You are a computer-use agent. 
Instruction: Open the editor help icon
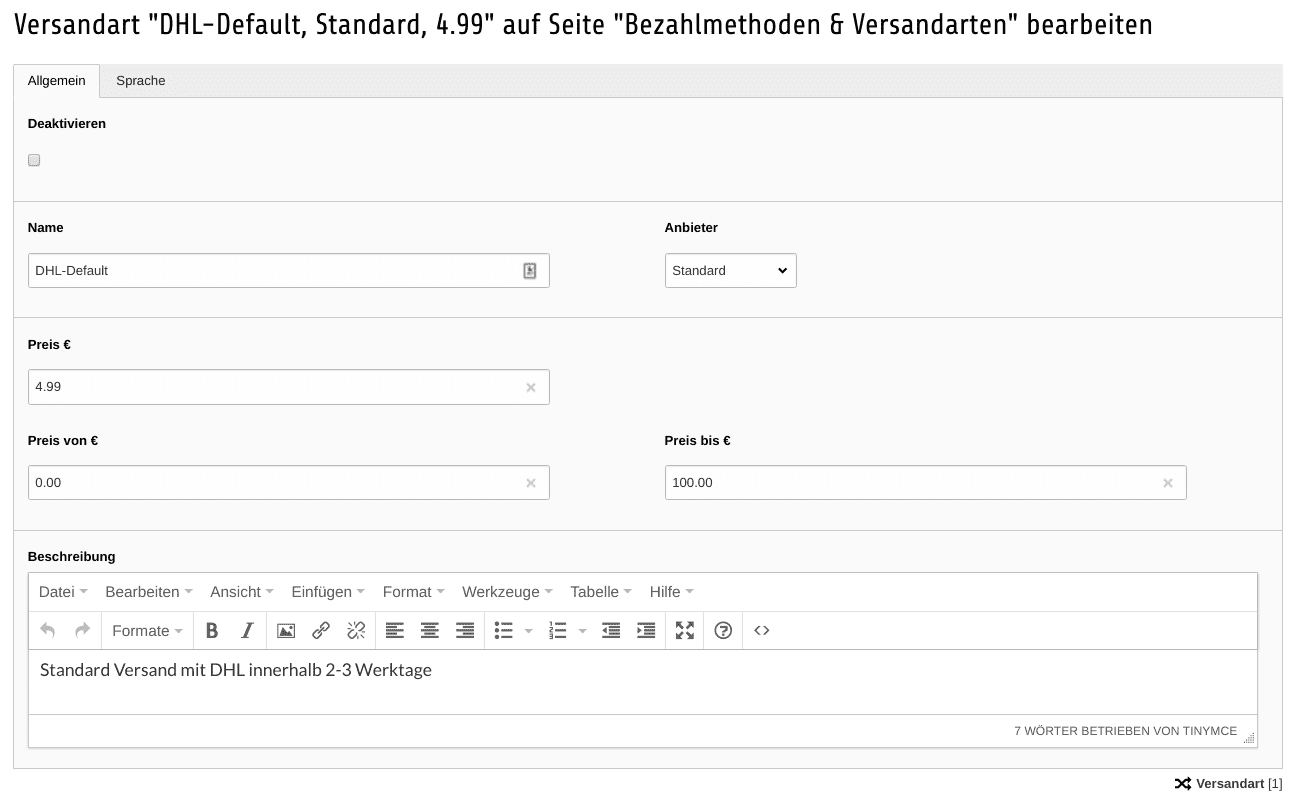click(723, 630)
